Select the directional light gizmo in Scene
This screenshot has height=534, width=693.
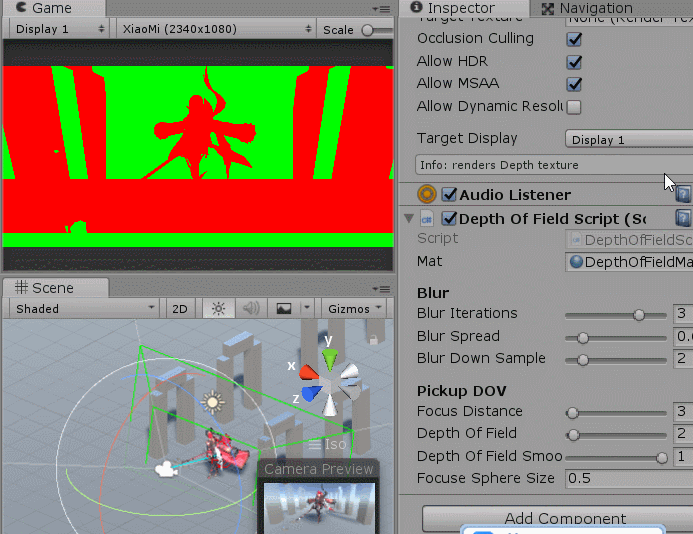[213, 402]
